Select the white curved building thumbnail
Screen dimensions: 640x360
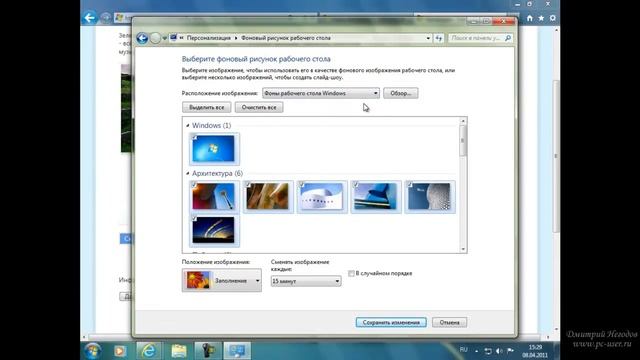(x=322, y=197)
